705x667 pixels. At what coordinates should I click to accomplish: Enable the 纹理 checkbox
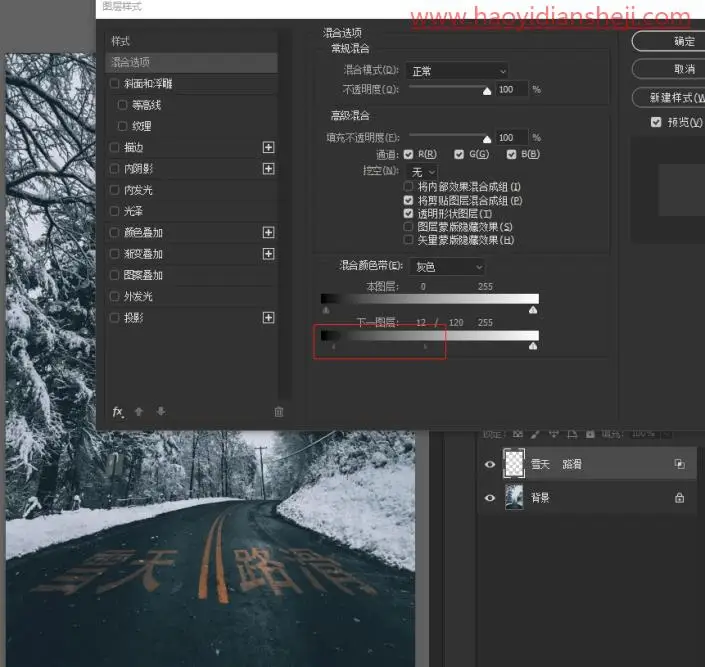pyautogui.click(x=122, y=126)
